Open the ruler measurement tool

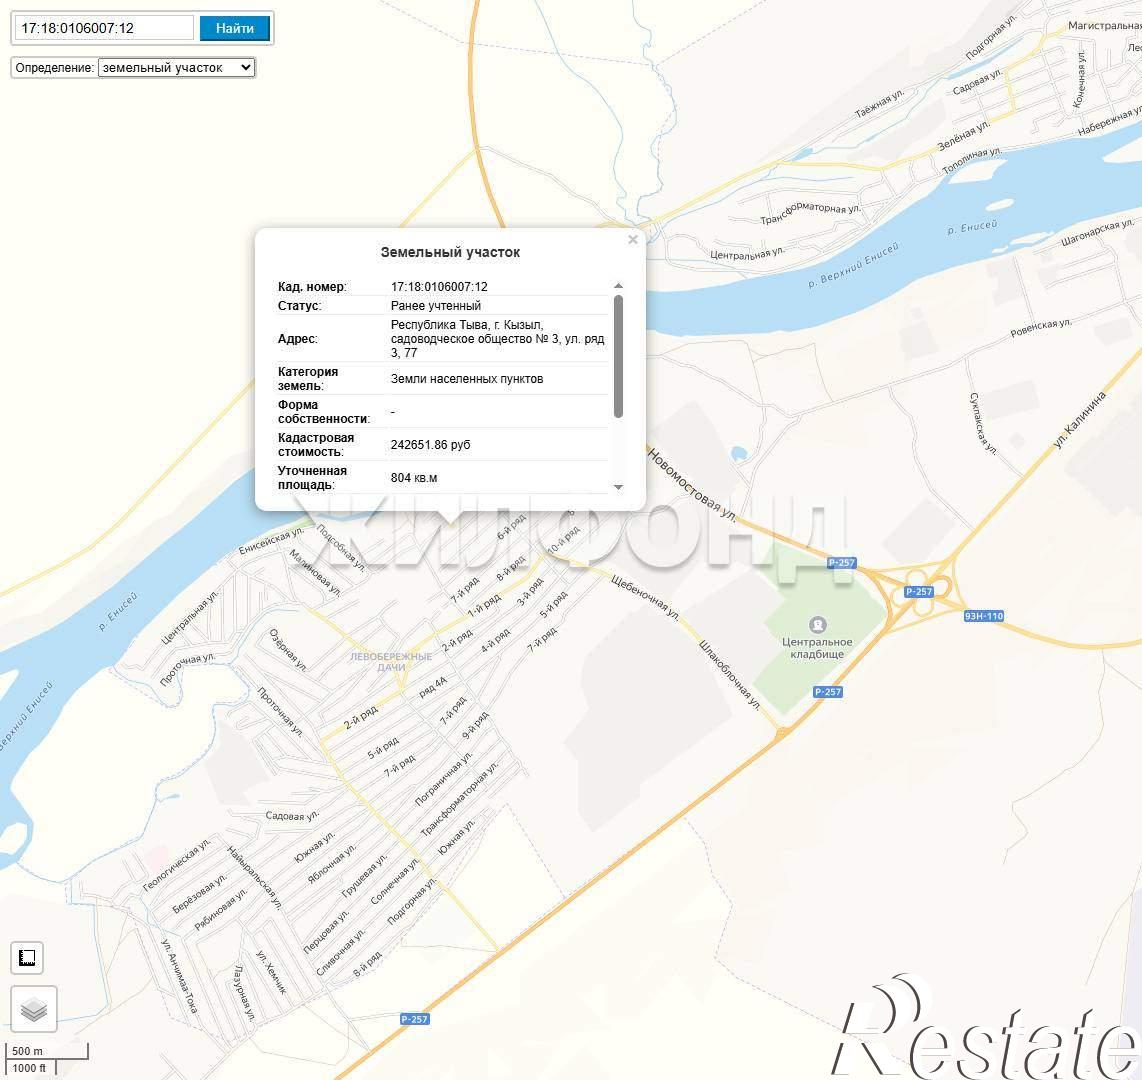pyautogui.click(x=27, y=958)
